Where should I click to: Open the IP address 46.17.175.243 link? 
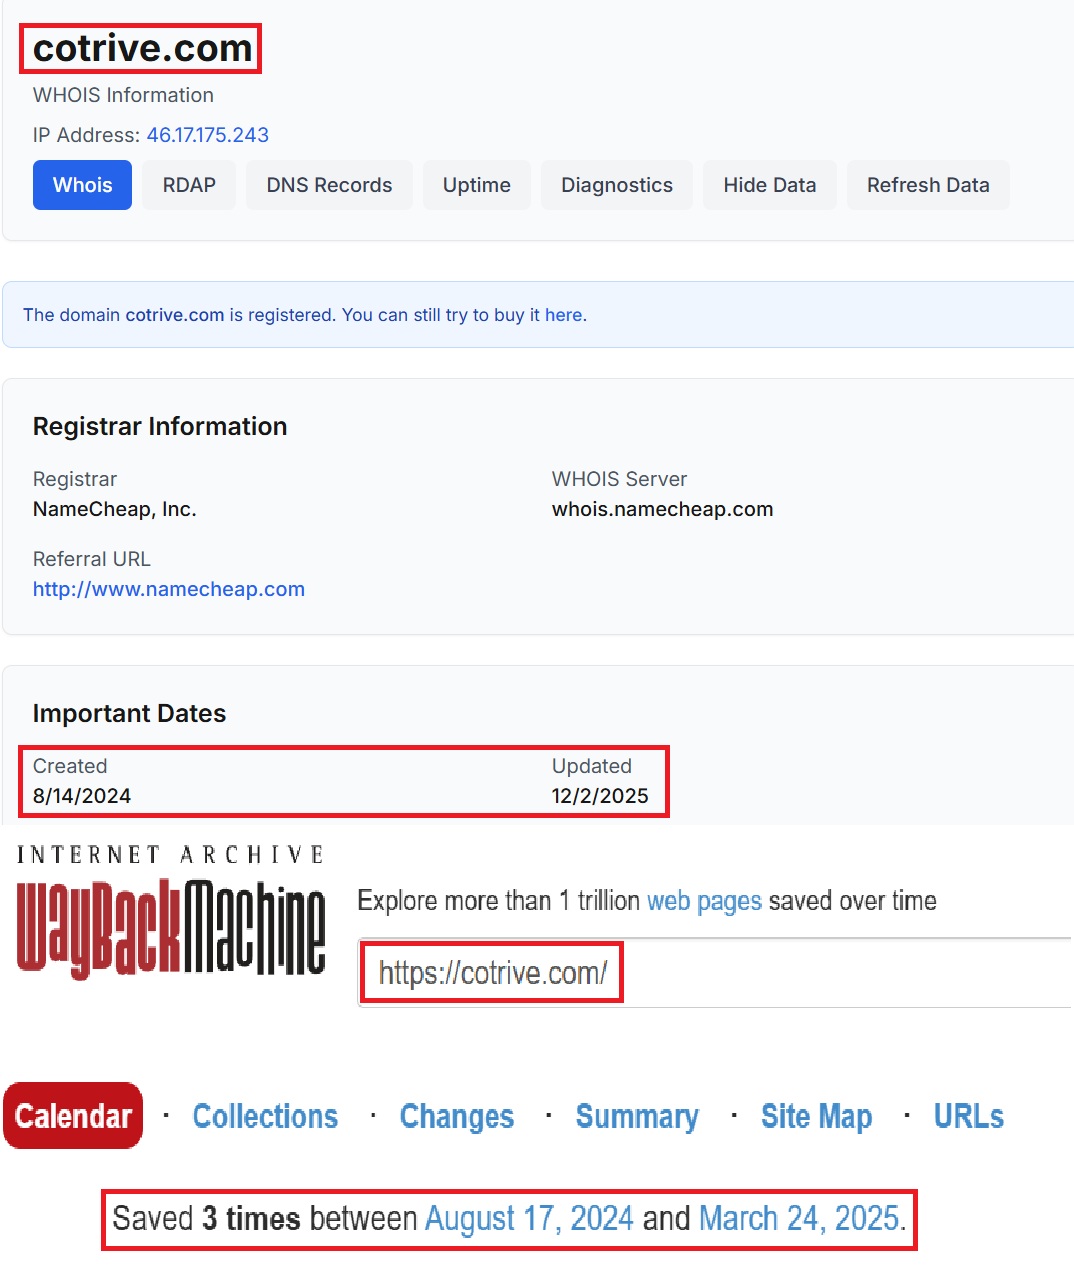207,135
